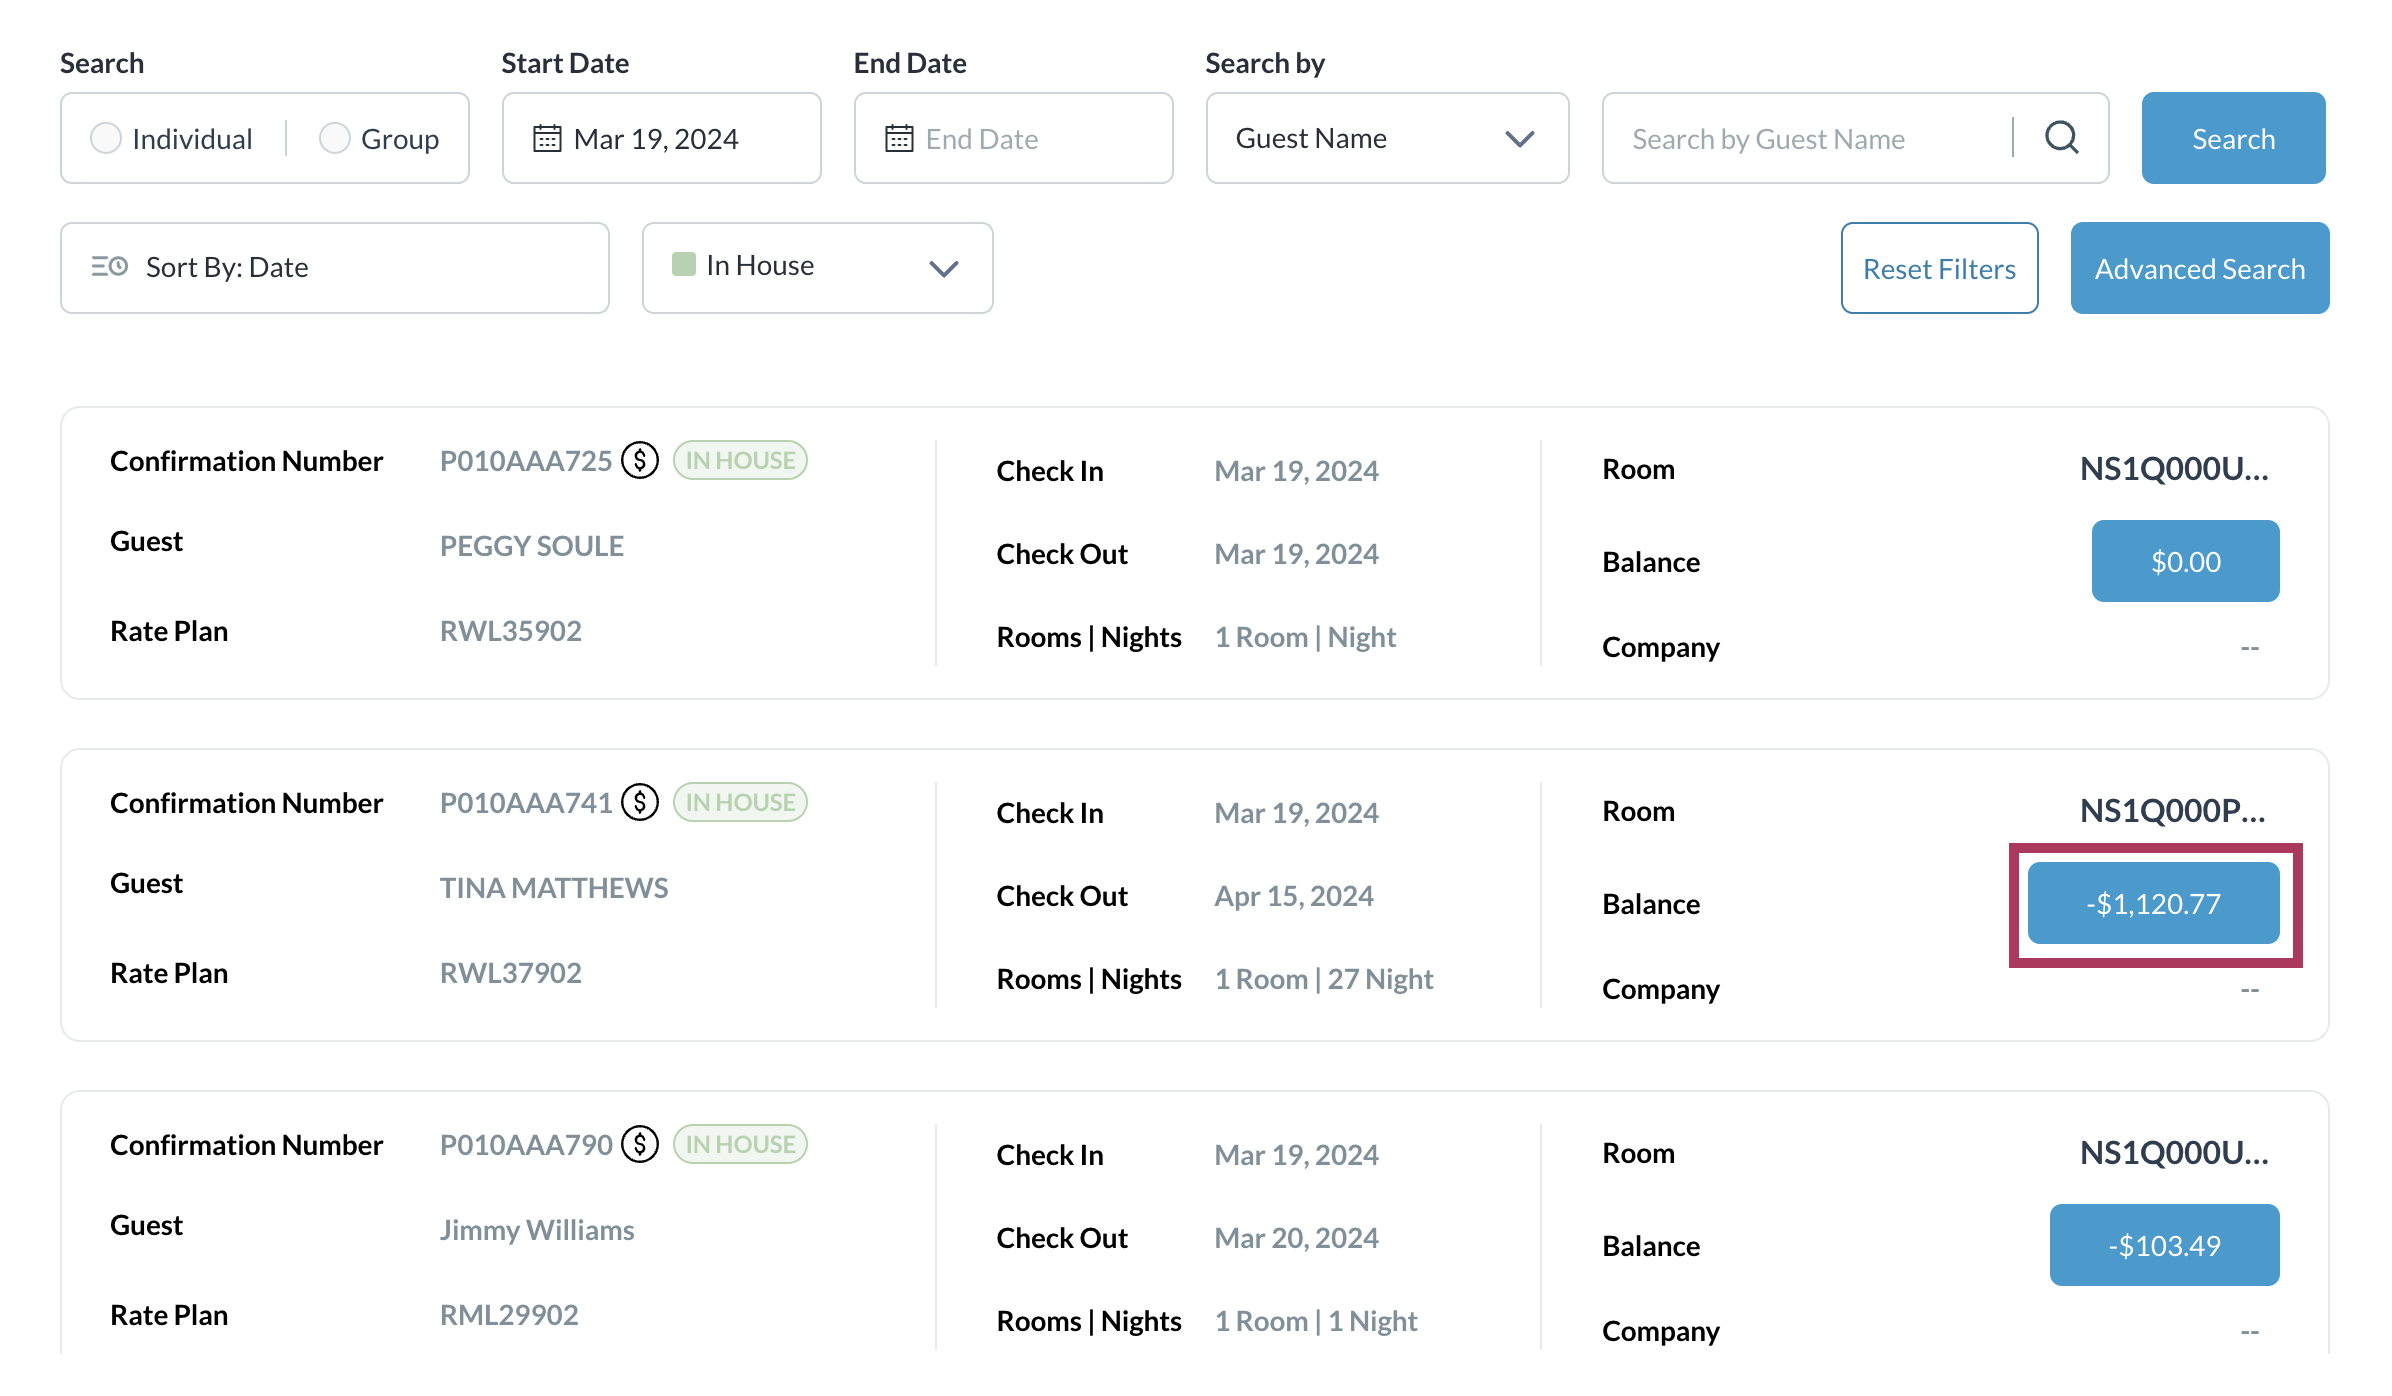Open the Sort By: Date selector
2392x1396 pixels.
[x=334, y=268]
